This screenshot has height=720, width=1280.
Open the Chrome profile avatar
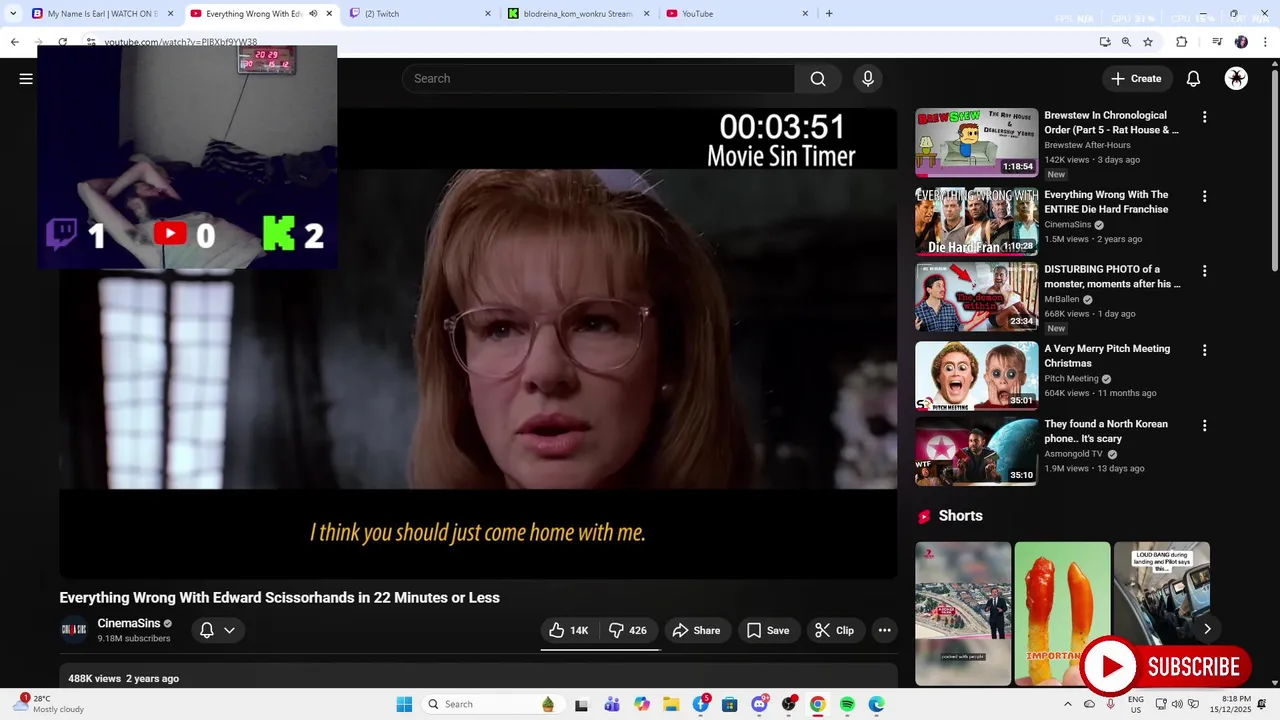coord(1241,42)
